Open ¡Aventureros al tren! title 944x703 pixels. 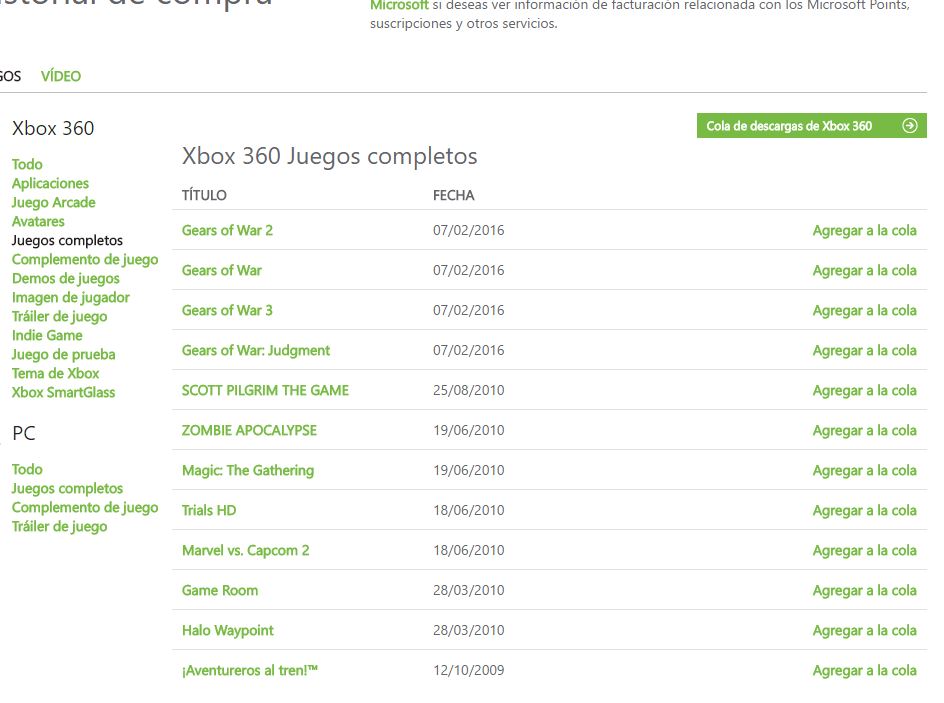(x=250, y=670)
